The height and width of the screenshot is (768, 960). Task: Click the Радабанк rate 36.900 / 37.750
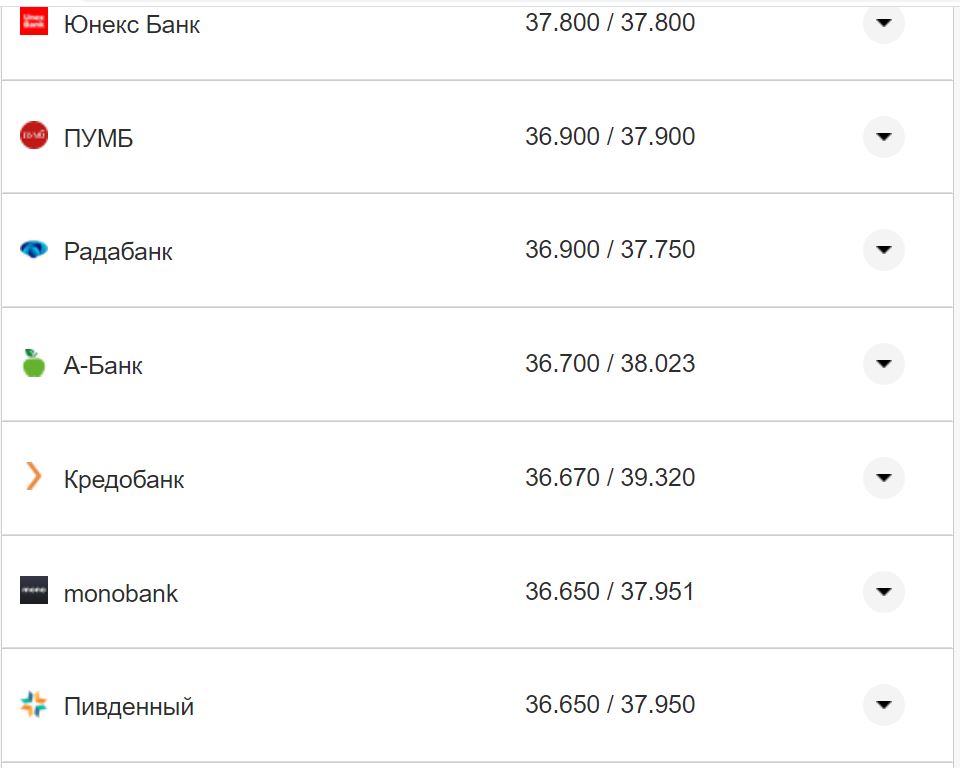pyautogui.click(x=610, y=250)
